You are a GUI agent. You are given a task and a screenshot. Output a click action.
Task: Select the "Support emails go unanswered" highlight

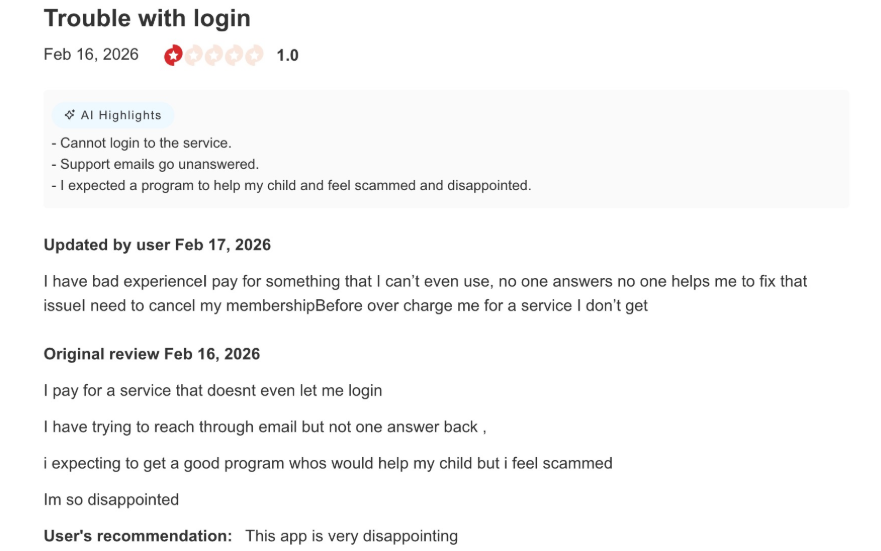tap(155, 164)
